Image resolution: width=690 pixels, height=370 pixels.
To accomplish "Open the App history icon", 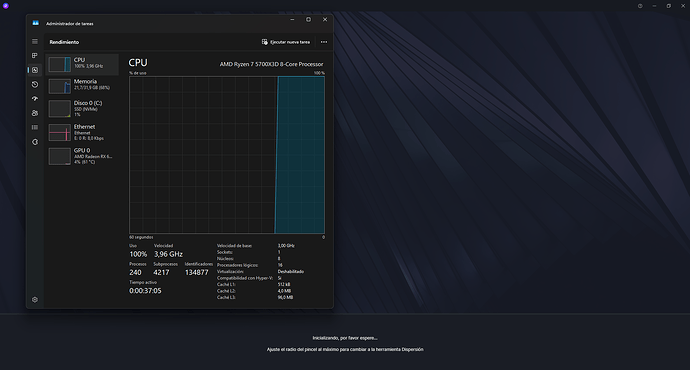I will 35,84.
